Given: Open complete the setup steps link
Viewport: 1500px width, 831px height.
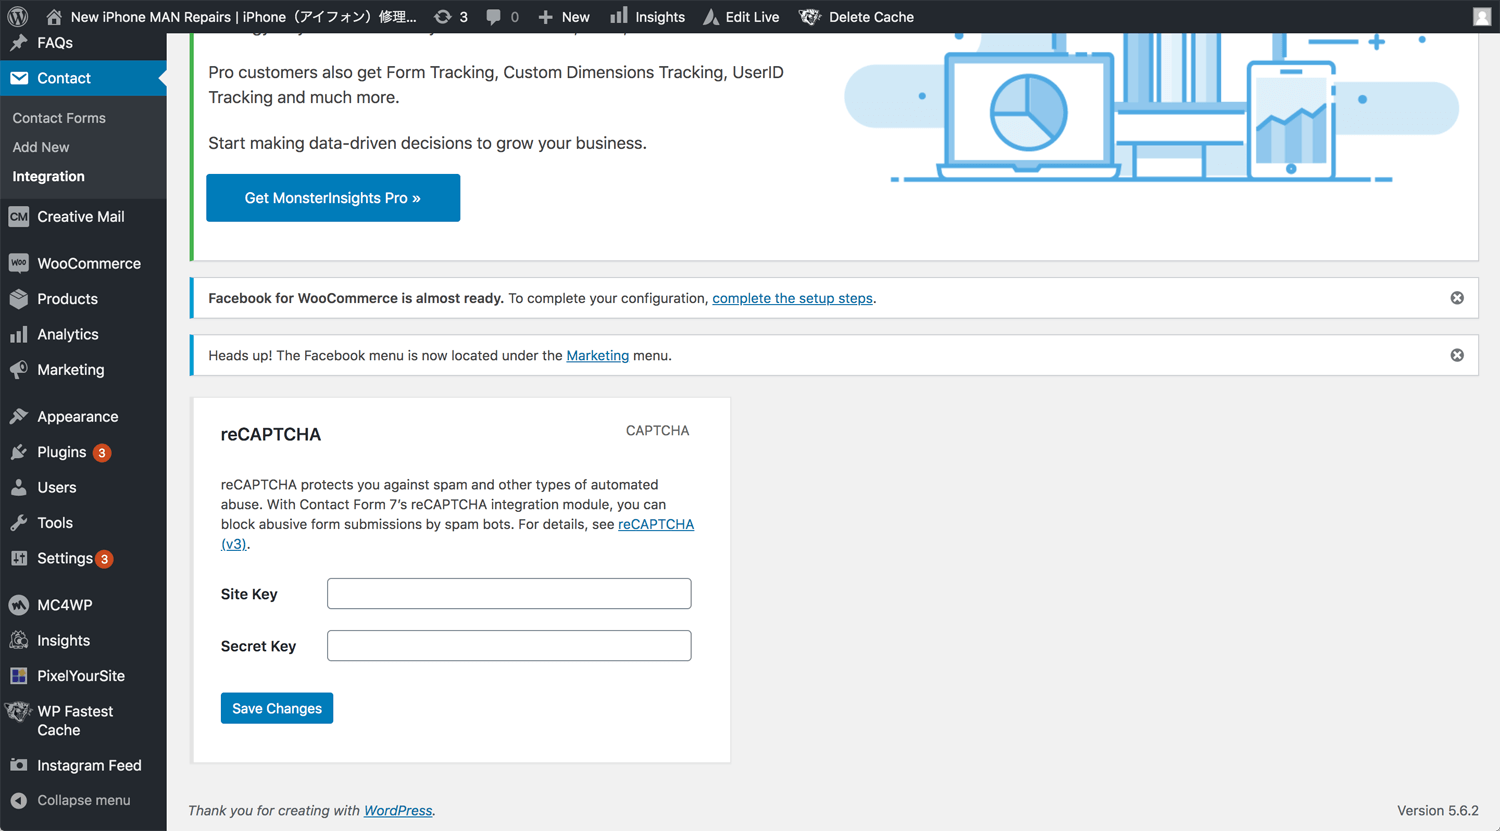Looking at the screenshot, I should click(792, 298).
